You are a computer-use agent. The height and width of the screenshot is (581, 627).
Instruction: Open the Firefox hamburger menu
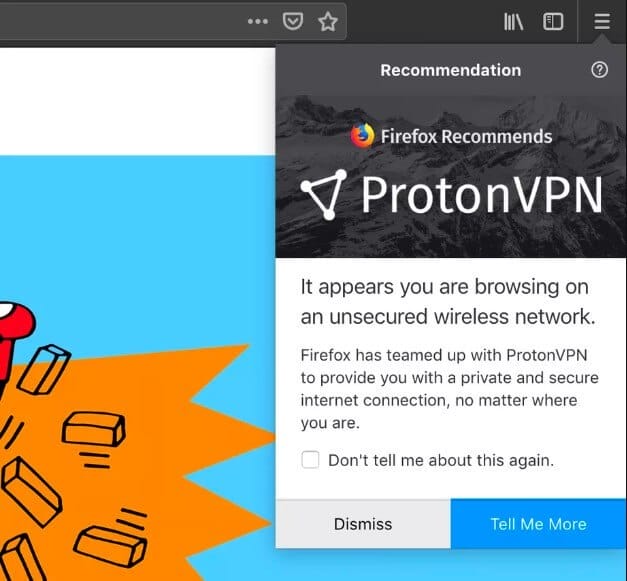click(602, 22)
